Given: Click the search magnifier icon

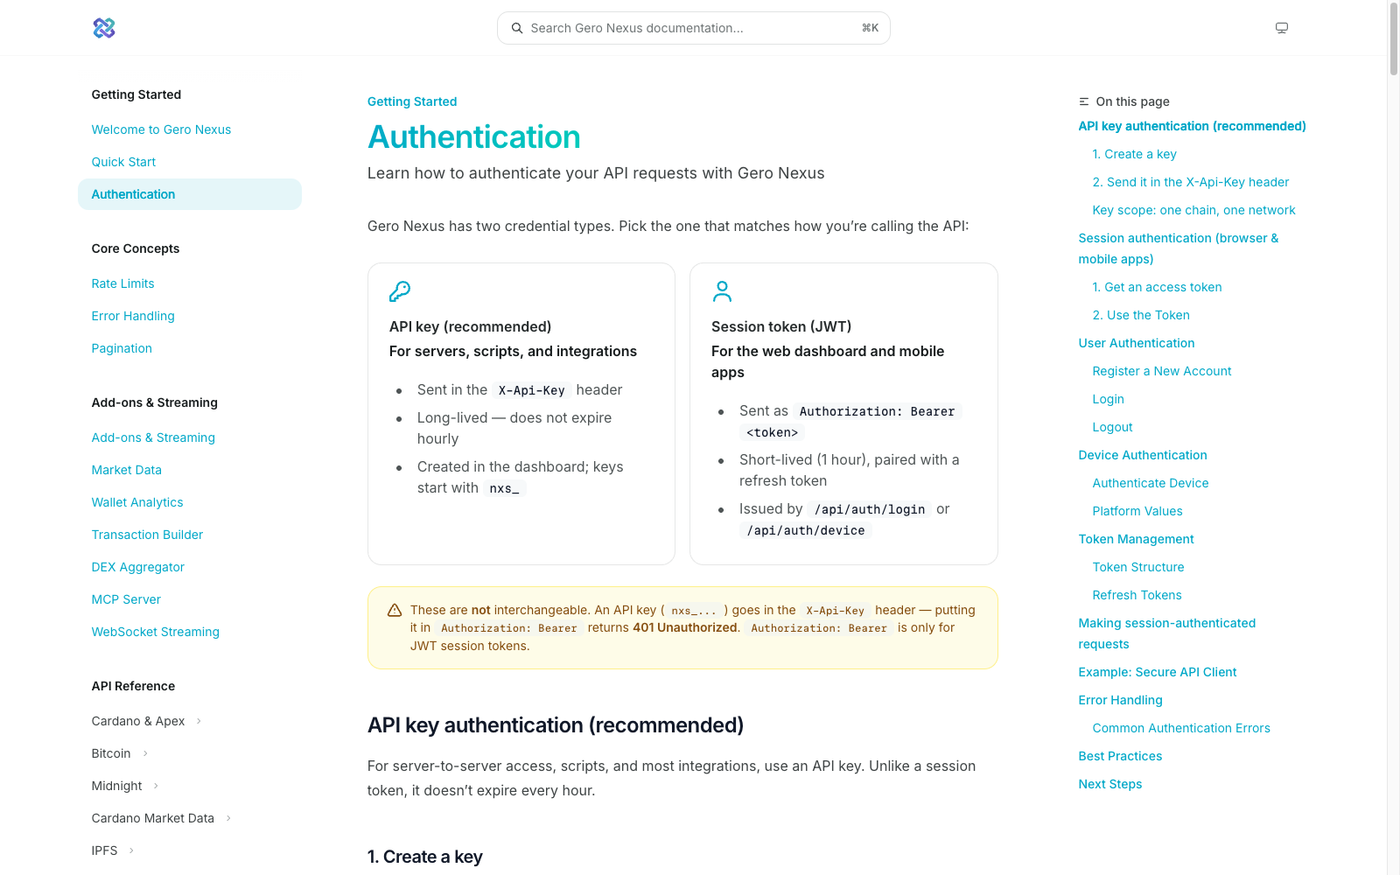Looking at the screenshot, I should (517, 28).
